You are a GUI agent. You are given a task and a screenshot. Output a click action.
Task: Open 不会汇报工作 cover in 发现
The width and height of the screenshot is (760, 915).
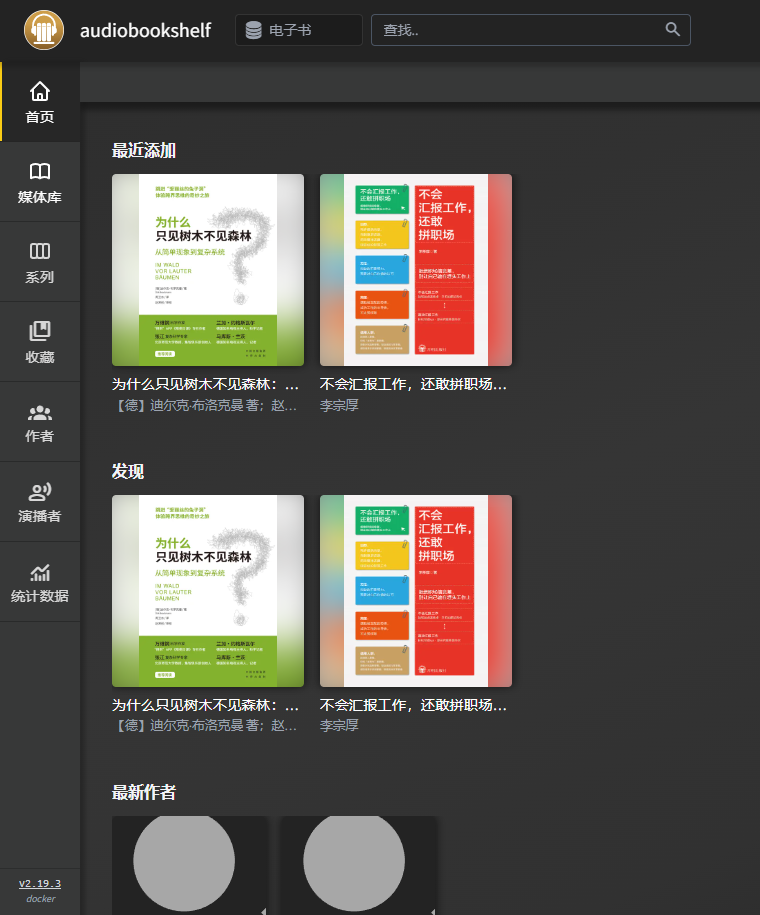416,591
